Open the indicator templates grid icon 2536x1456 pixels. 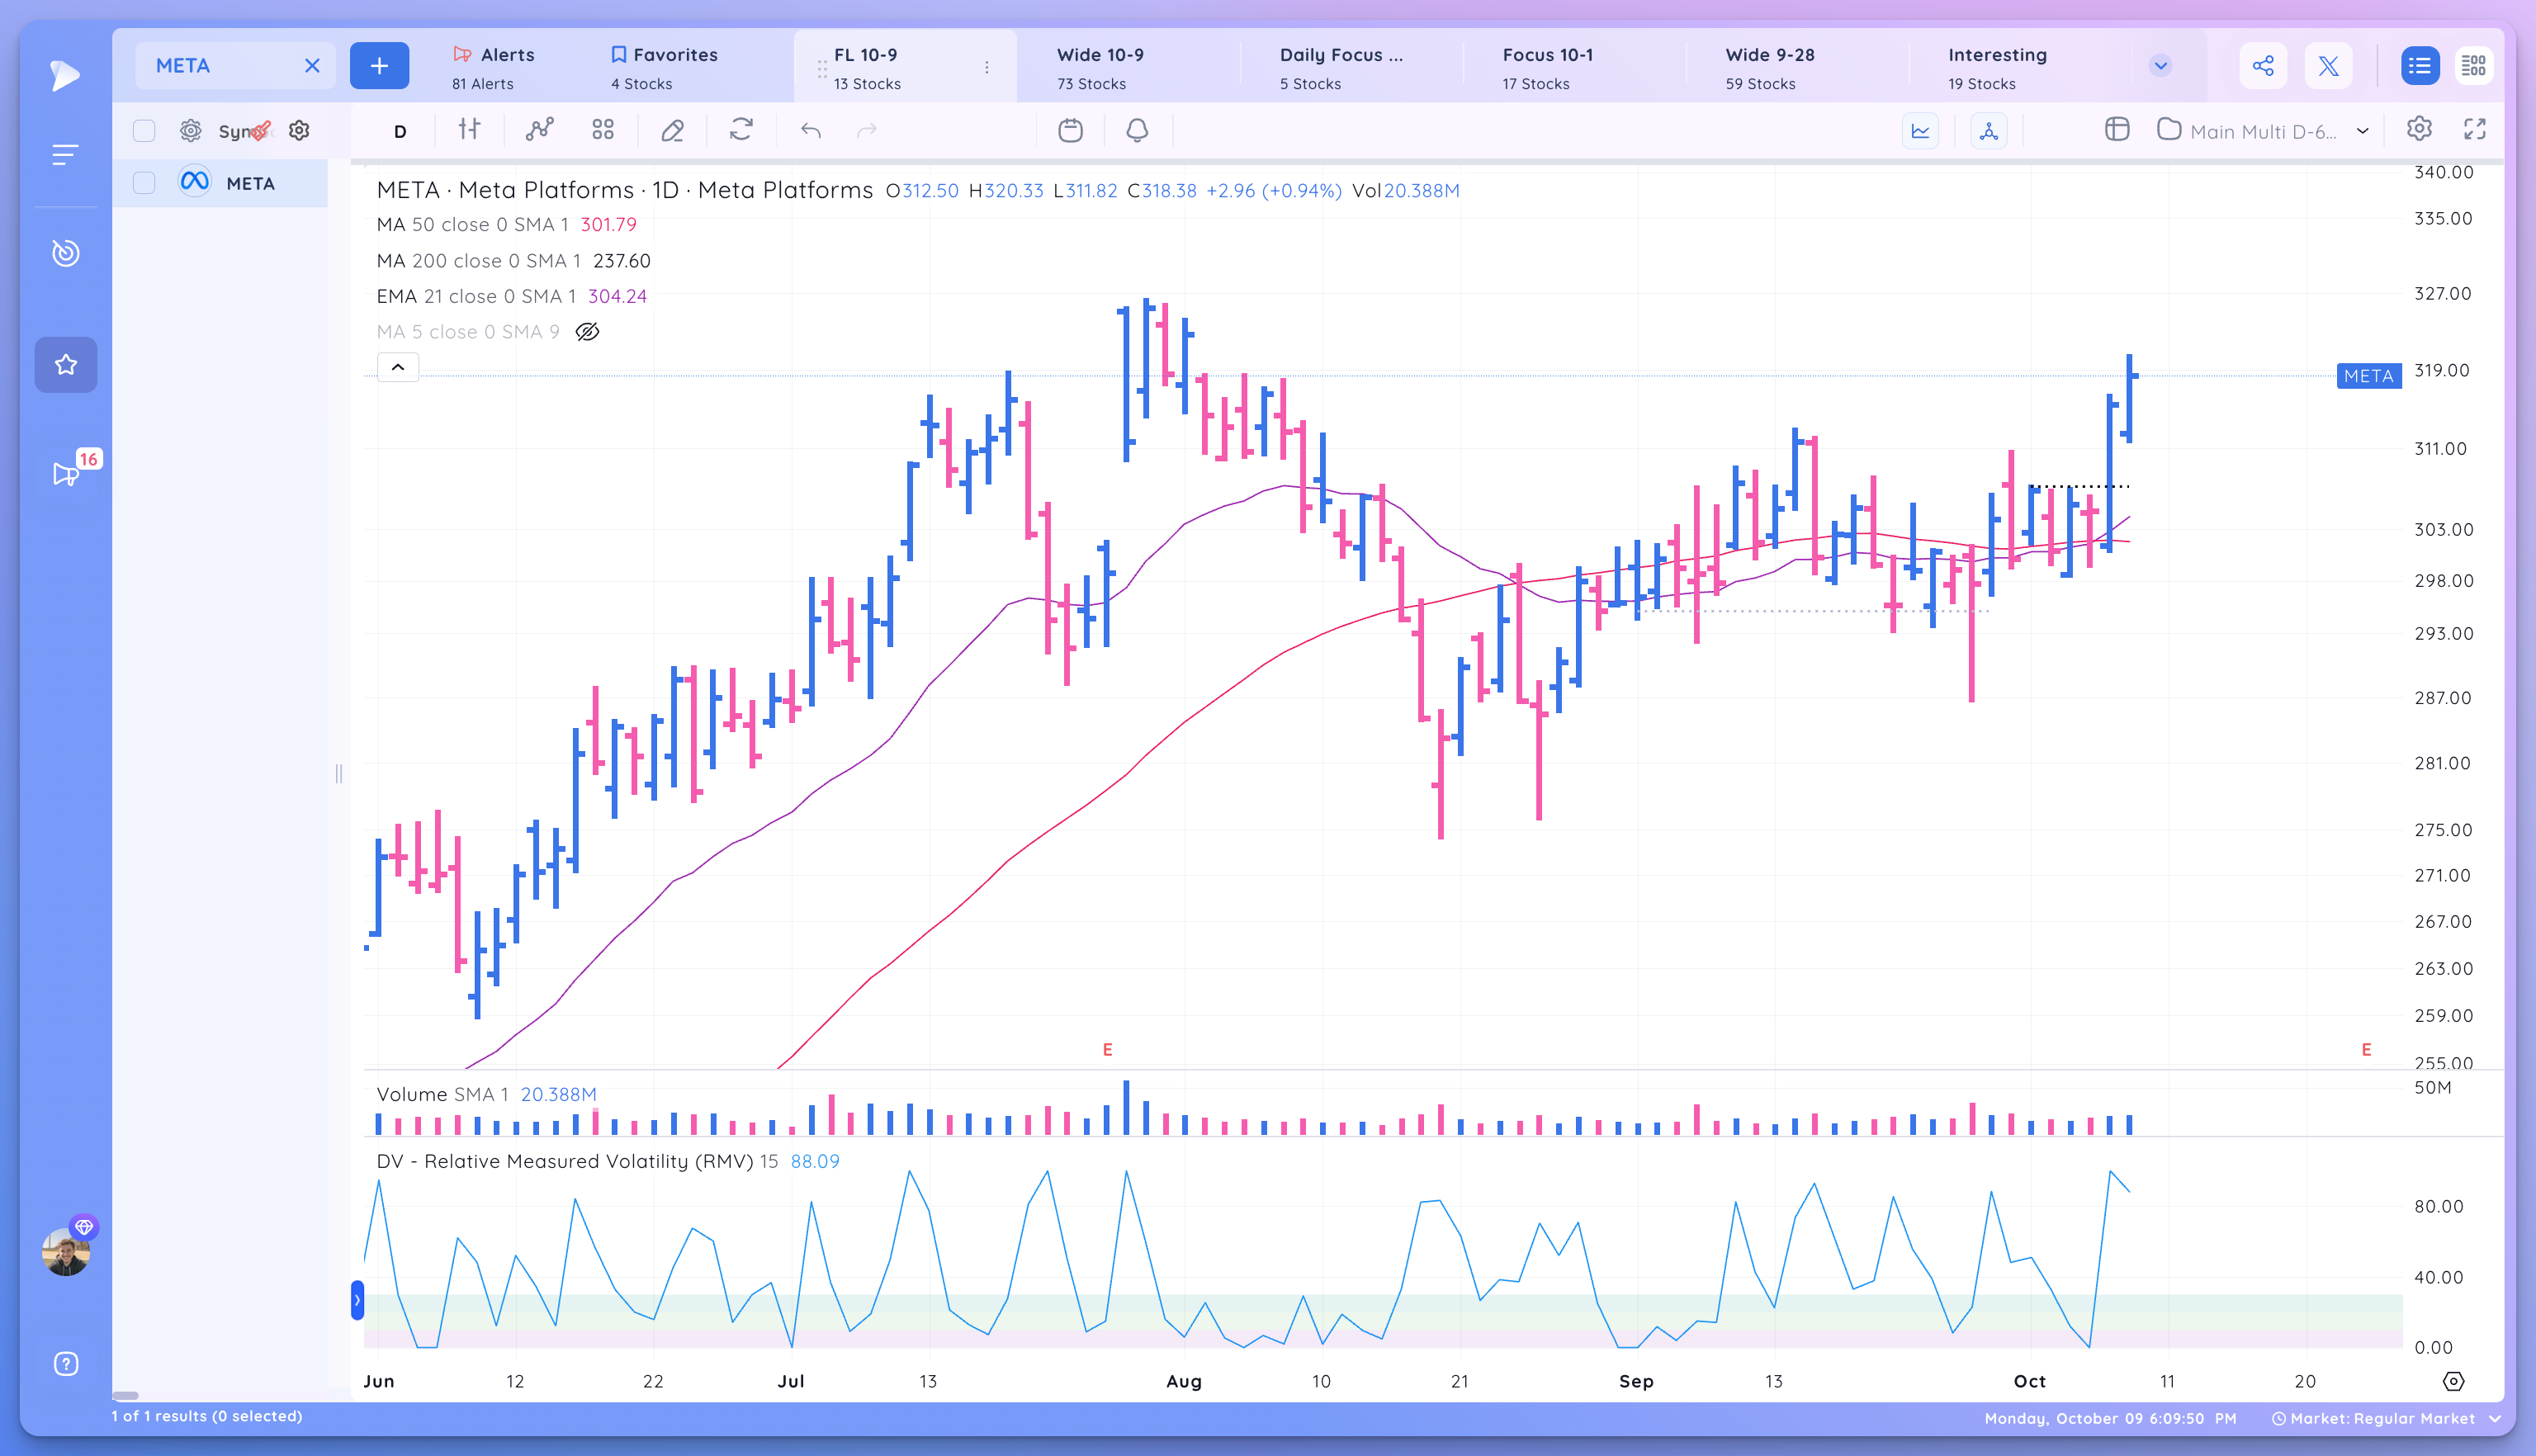click(x=603, y=130)
